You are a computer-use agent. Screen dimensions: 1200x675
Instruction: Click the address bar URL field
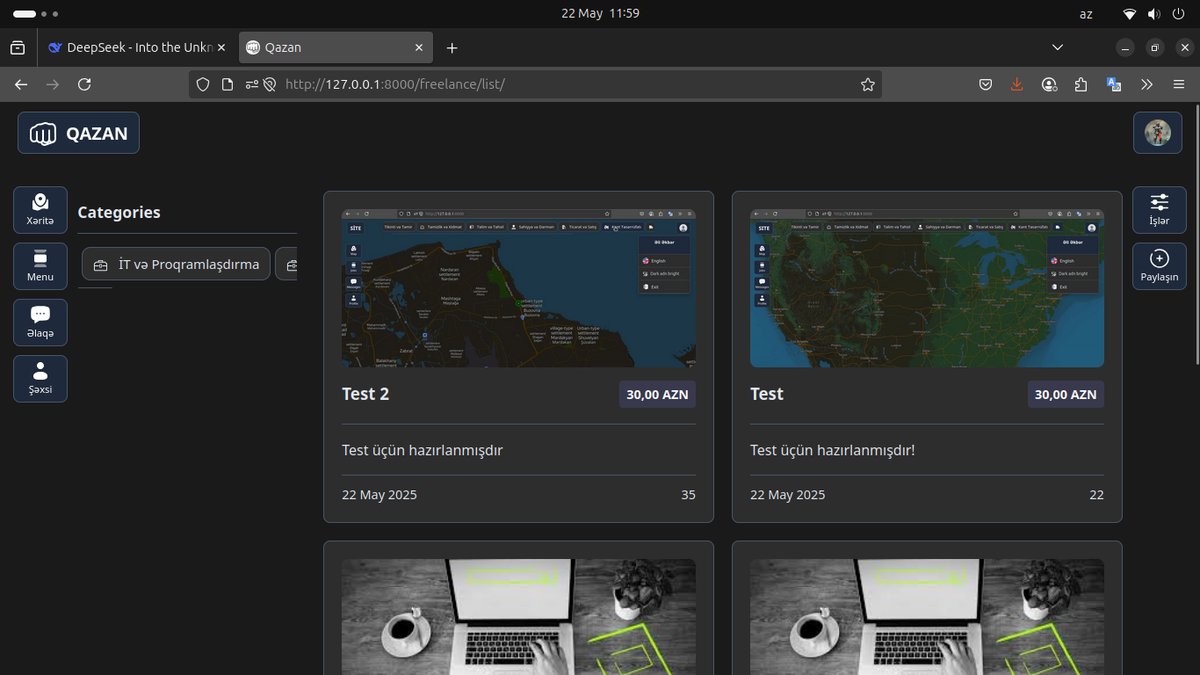[x=535, y=84]
